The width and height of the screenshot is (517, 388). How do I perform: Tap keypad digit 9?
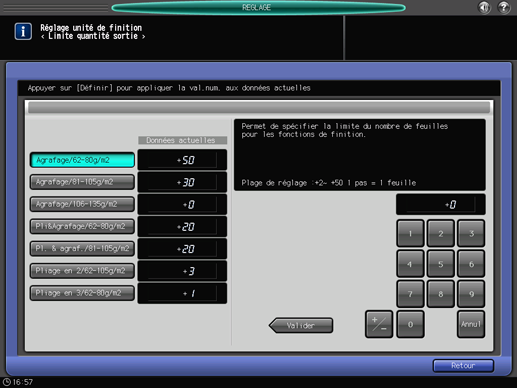coord(471,294)
